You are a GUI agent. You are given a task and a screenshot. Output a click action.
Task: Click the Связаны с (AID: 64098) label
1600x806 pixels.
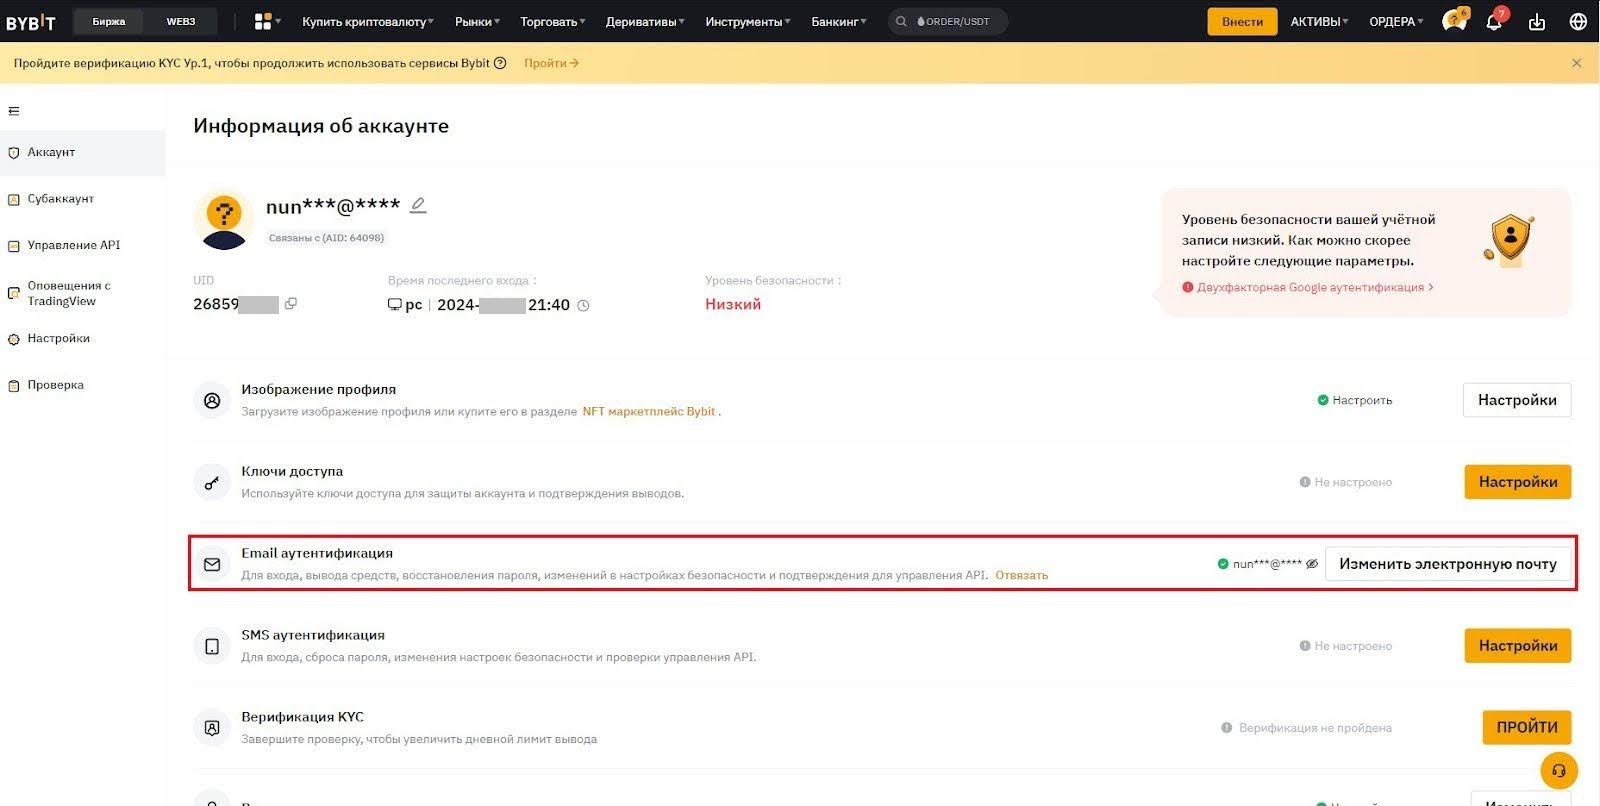326,238
